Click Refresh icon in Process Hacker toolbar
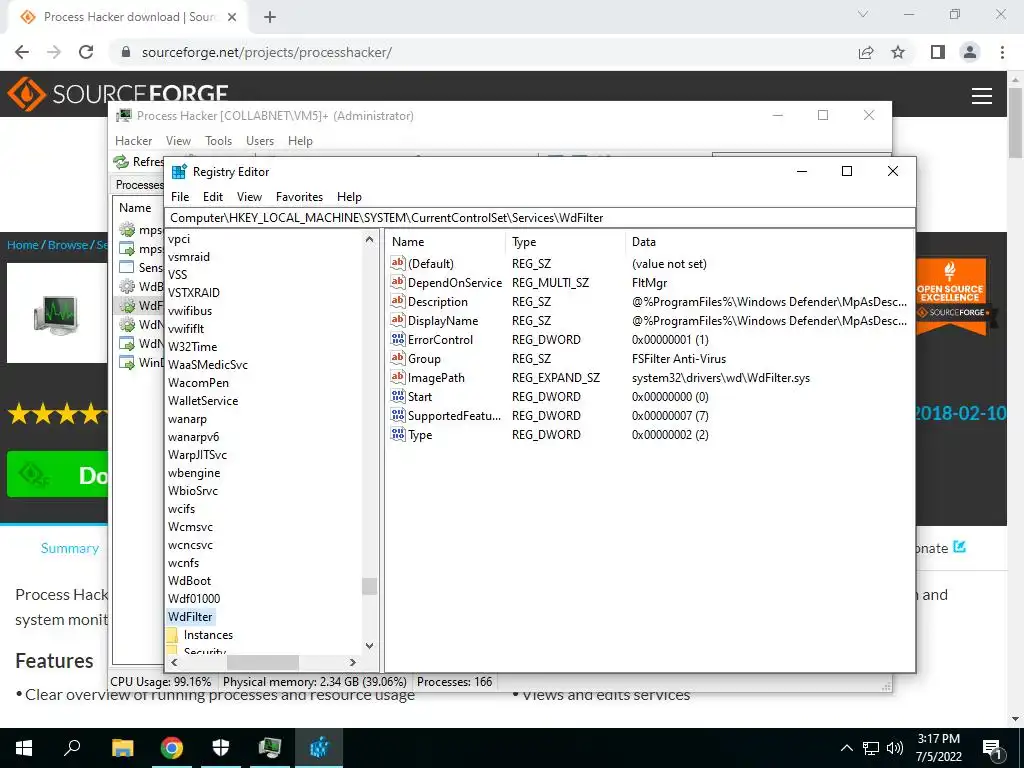 (x=121, y=161)
